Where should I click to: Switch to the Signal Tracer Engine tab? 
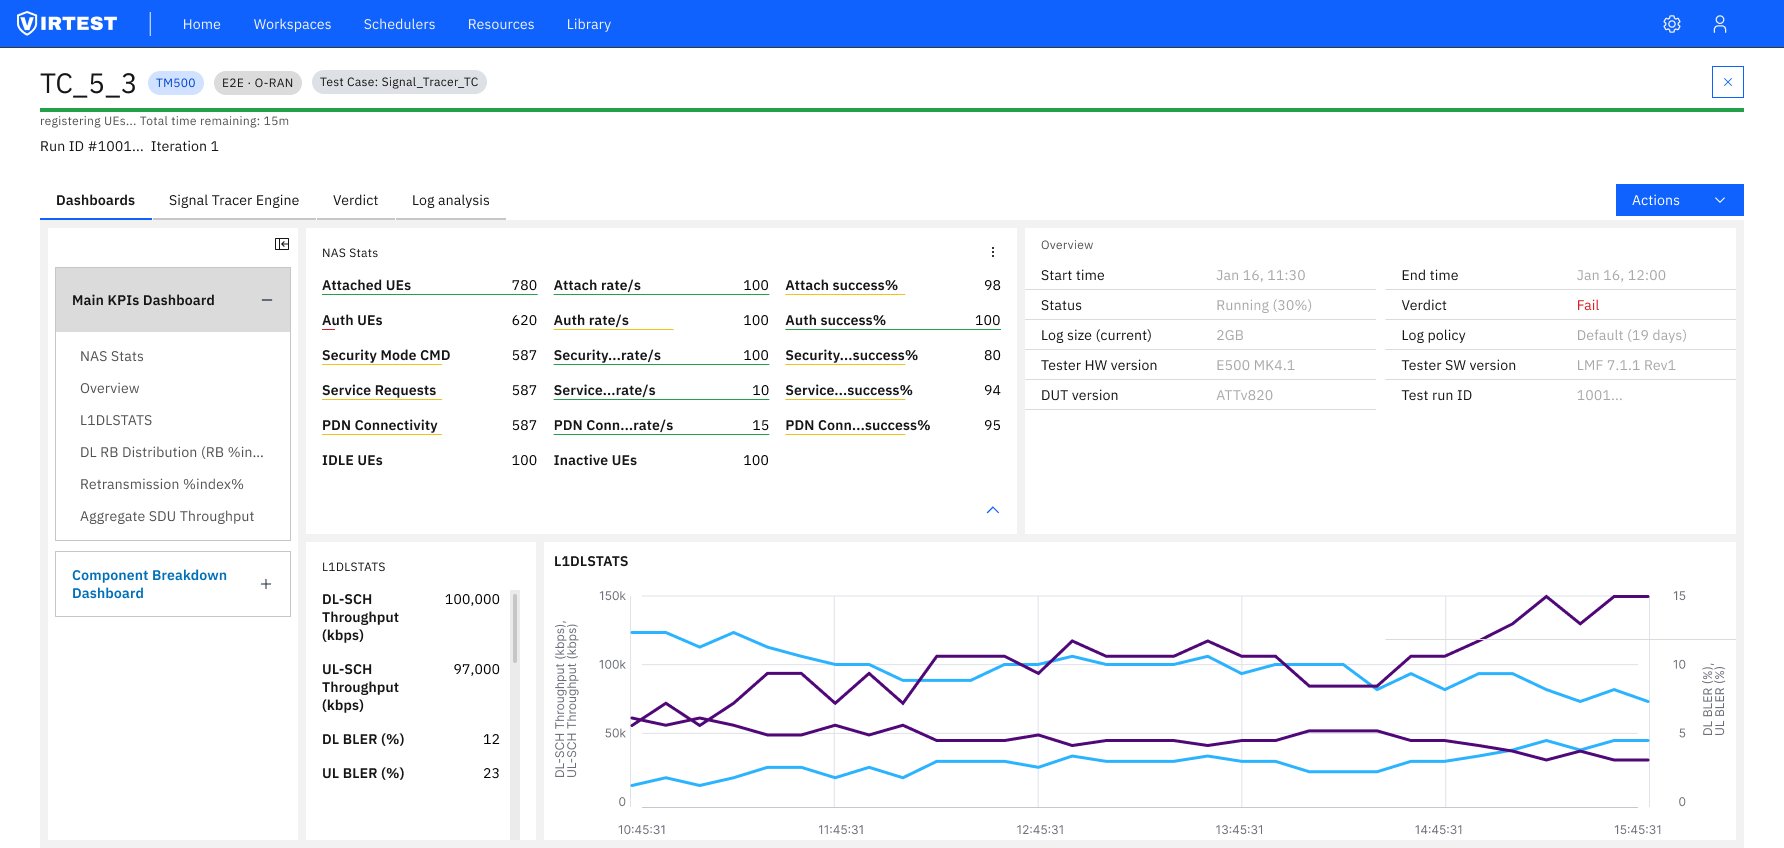234,200
